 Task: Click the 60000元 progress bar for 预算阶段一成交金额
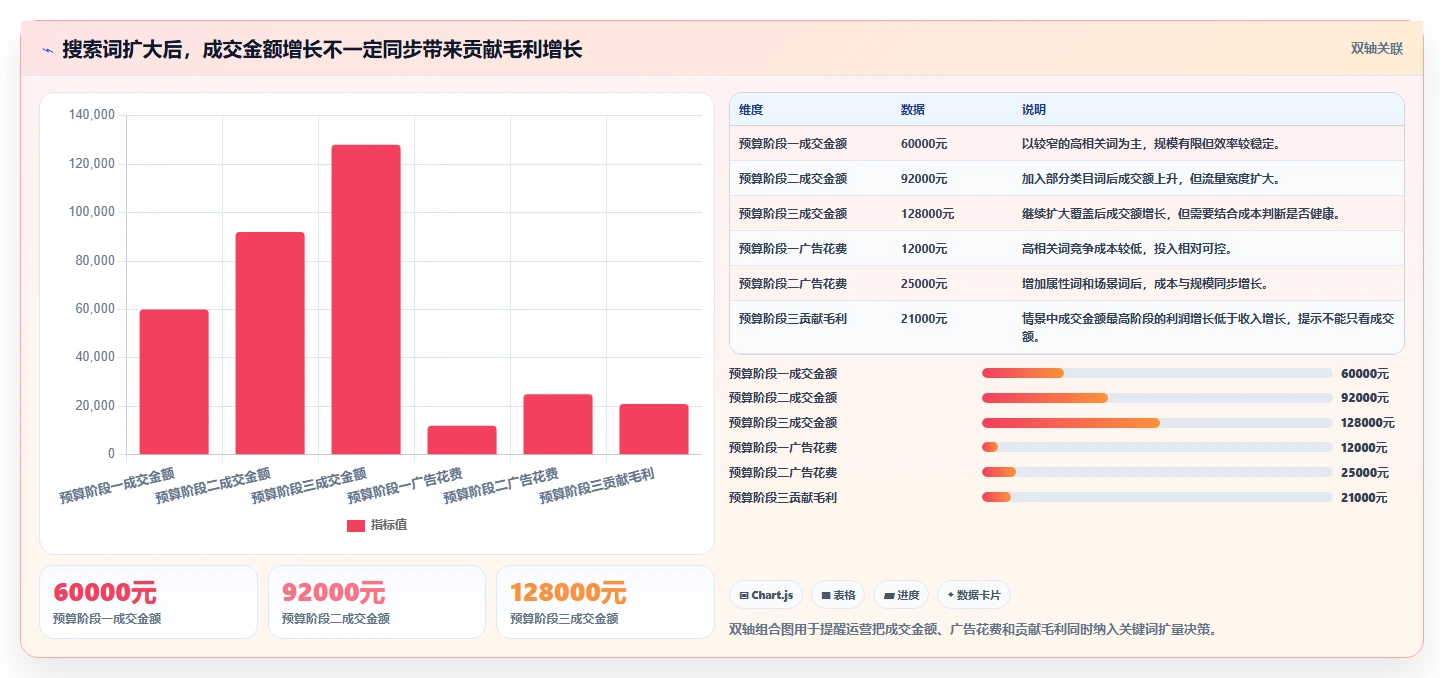point(1157,373)
